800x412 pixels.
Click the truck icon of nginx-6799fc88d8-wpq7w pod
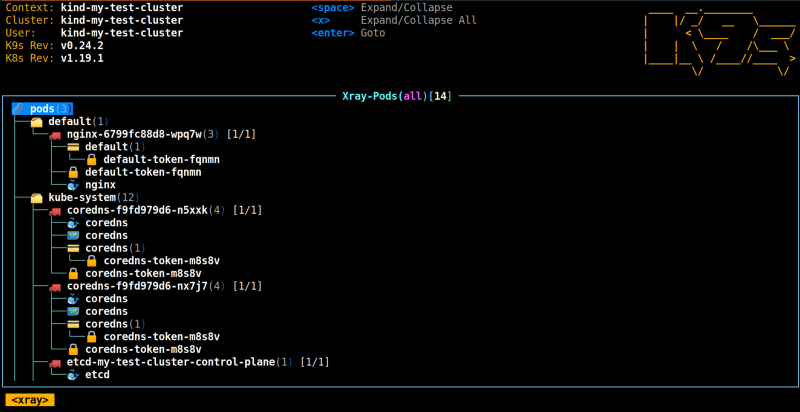pos(55,134)
